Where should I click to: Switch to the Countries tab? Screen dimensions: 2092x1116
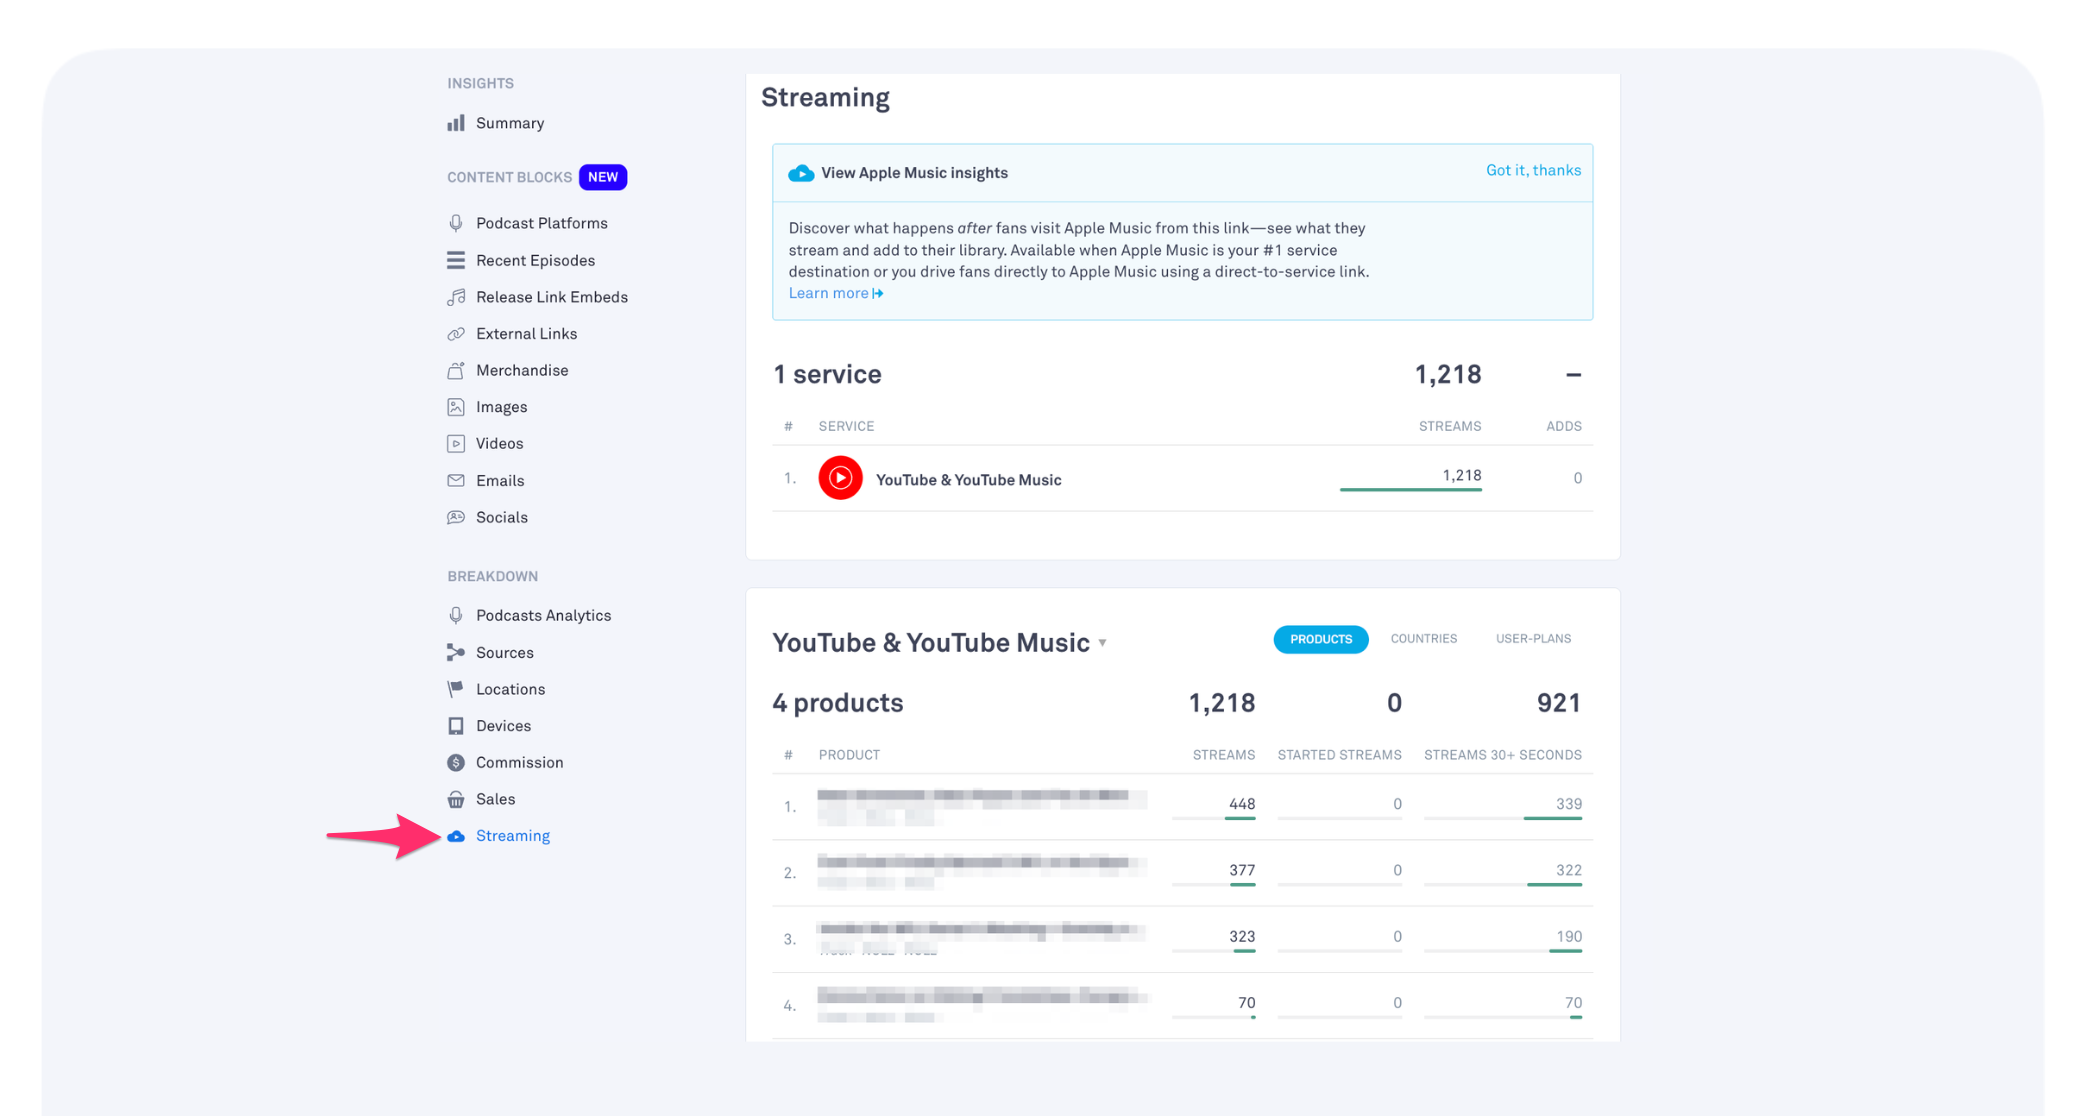click(x=1423, y=639)
